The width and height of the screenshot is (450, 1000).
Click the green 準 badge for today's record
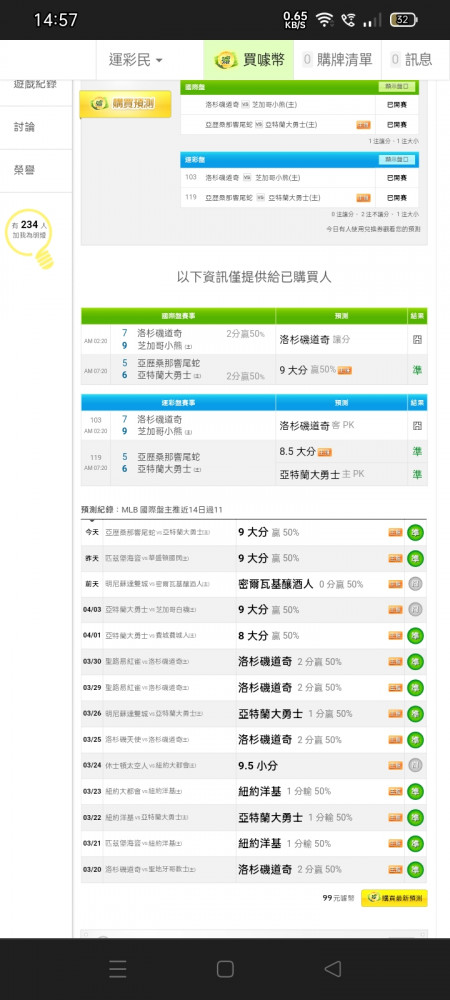pyautogui.click(x=416, y=533)
